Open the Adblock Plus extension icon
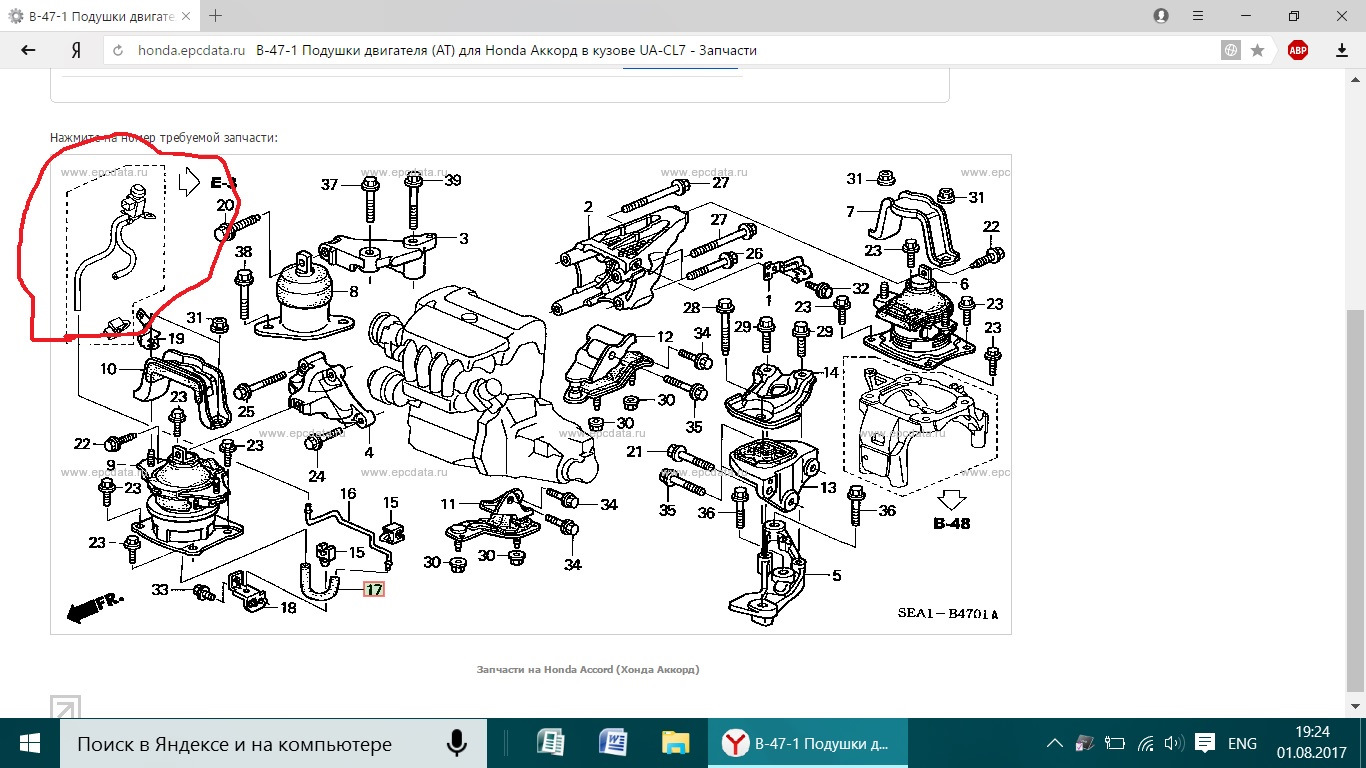Screen dimensions: 1366x768 click(1298, 50)
